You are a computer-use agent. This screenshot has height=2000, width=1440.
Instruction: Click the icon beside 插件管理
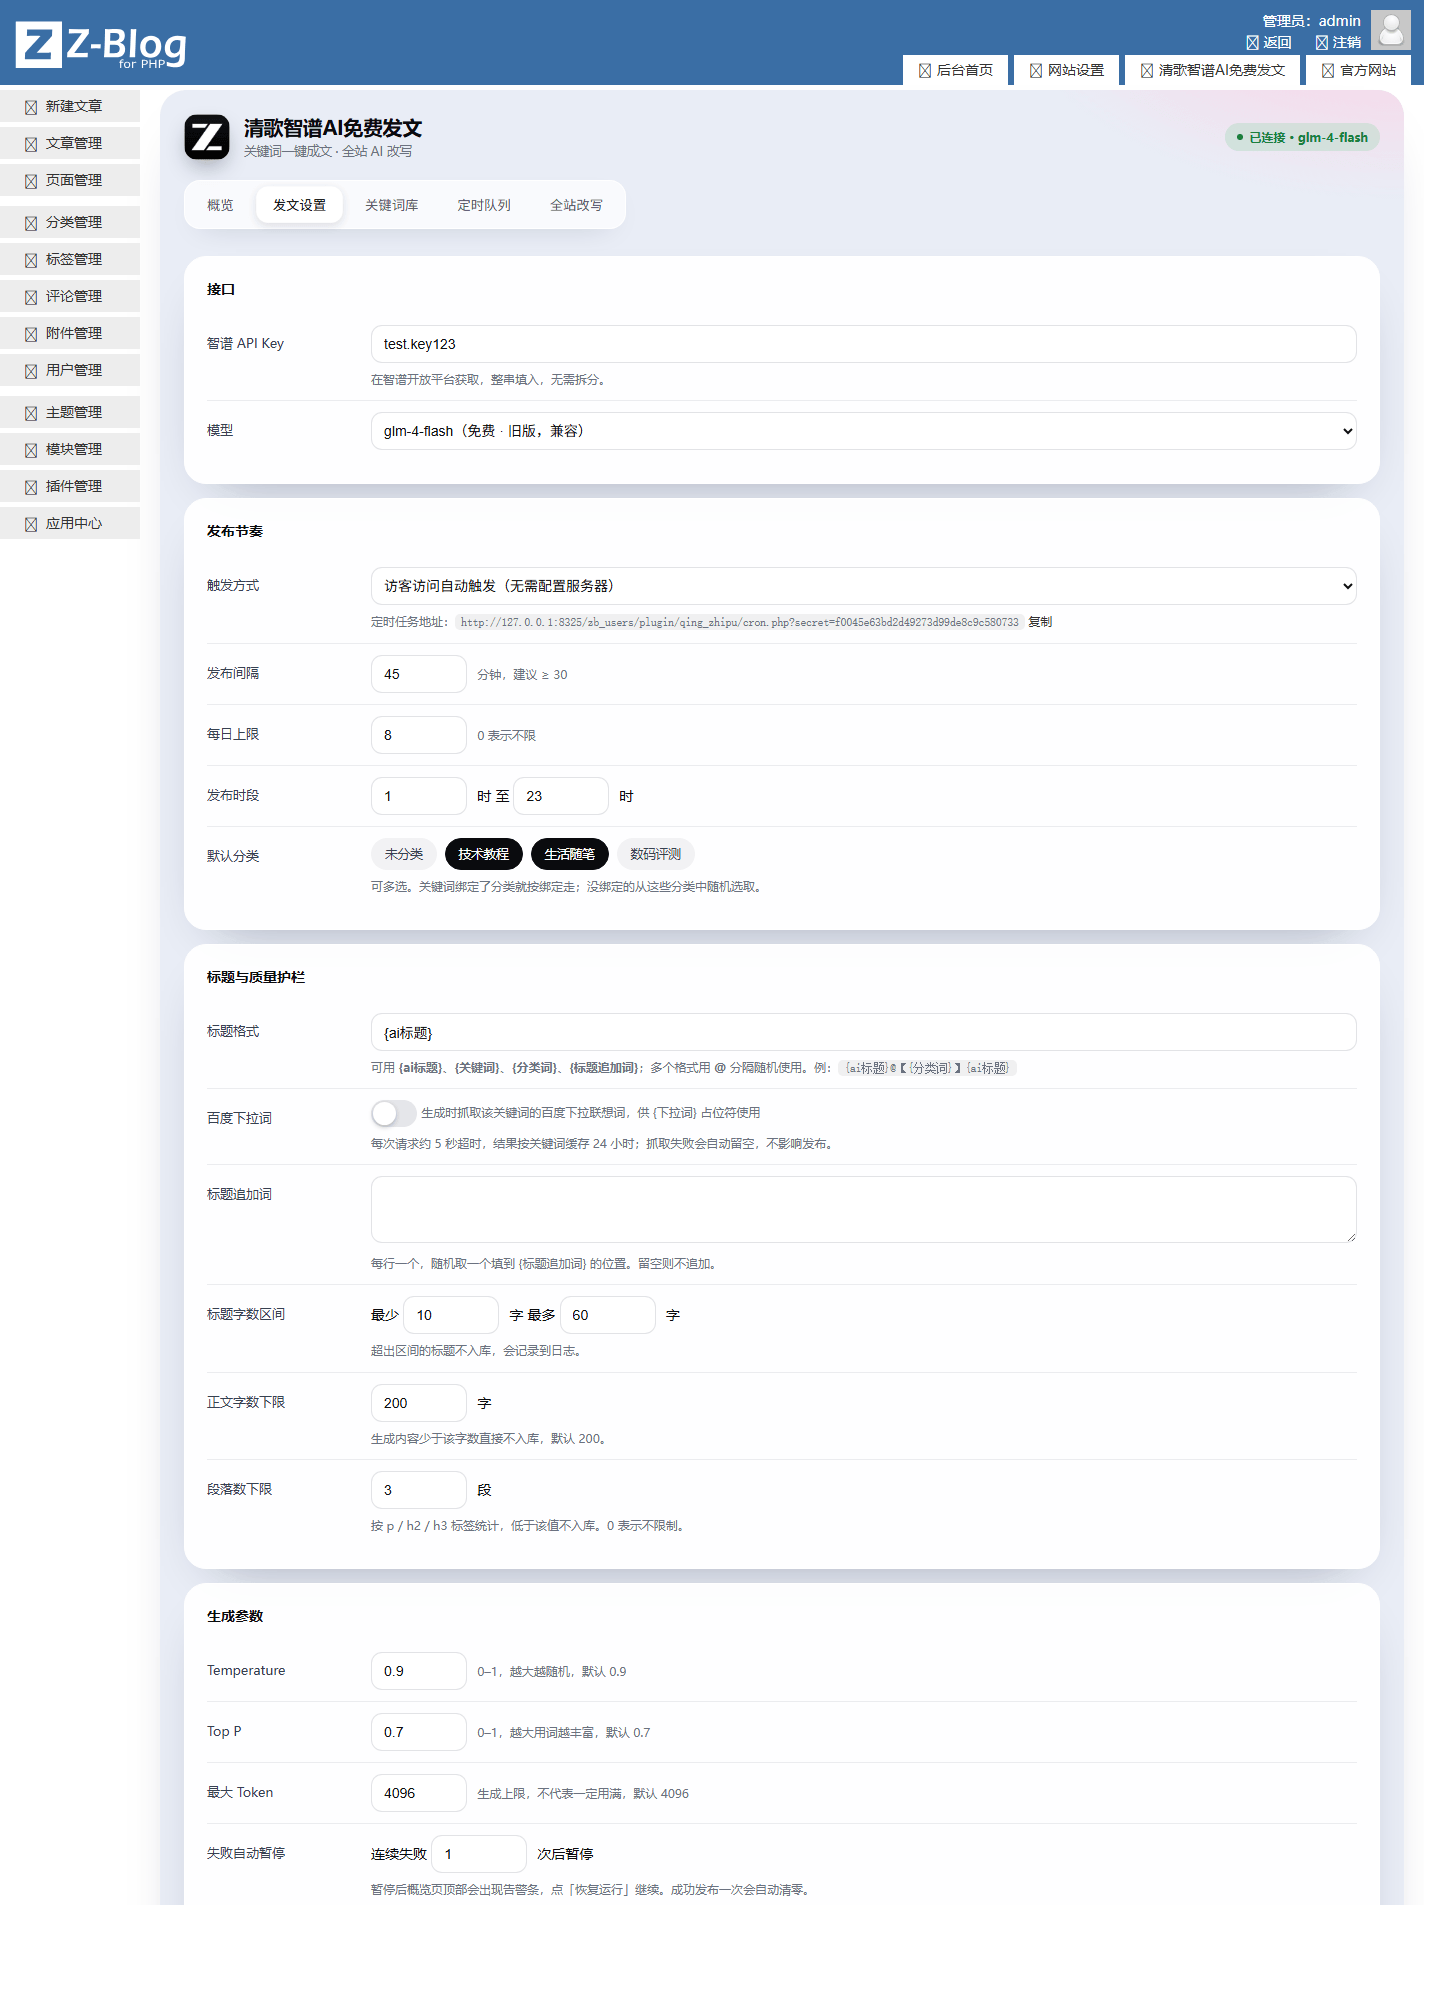coord(31,487)
